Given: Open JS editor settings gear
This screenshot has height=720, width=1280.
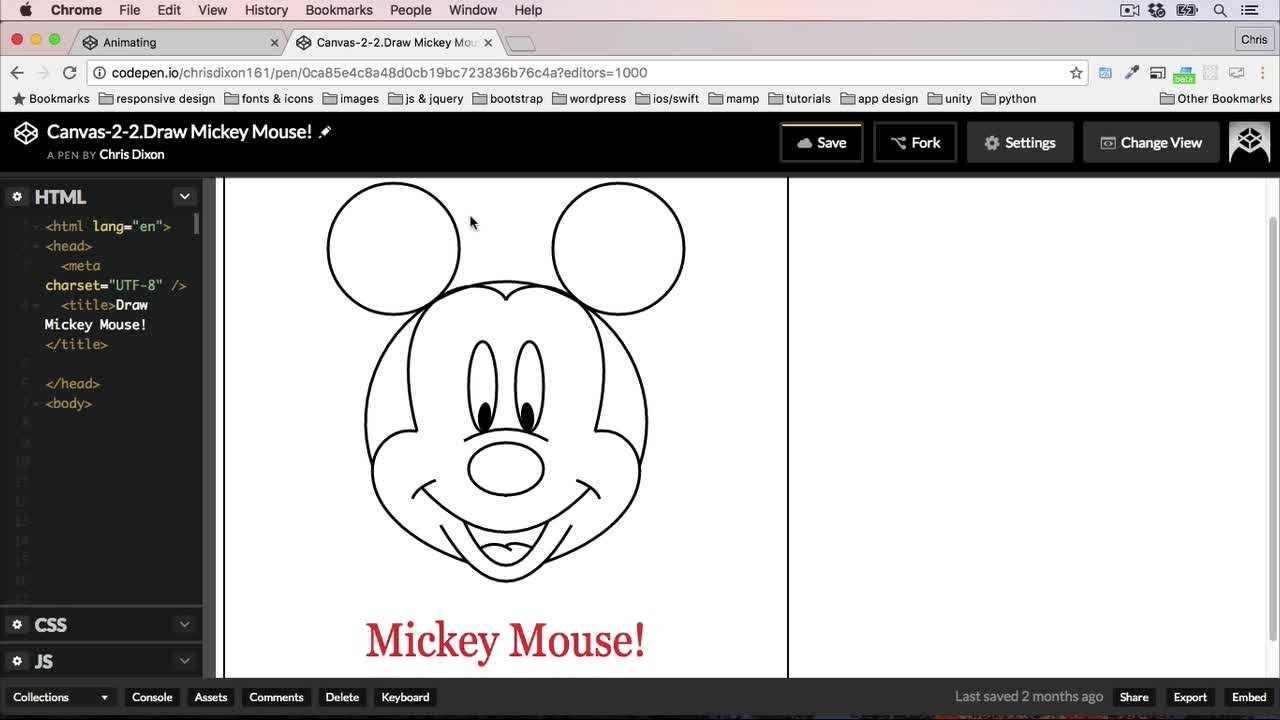Looking at the screenshot, I should pos(17,661).
